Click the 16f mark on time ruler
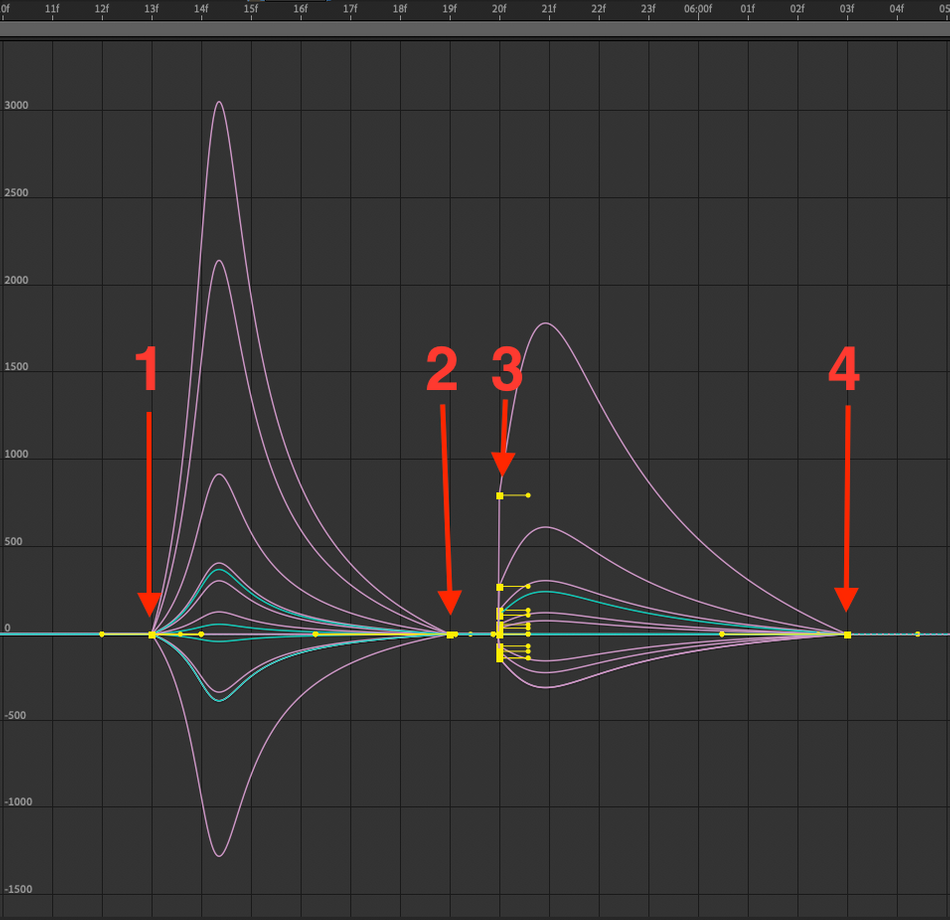The height and width of the screenshot is (920, 950). (x=301, y=9)
